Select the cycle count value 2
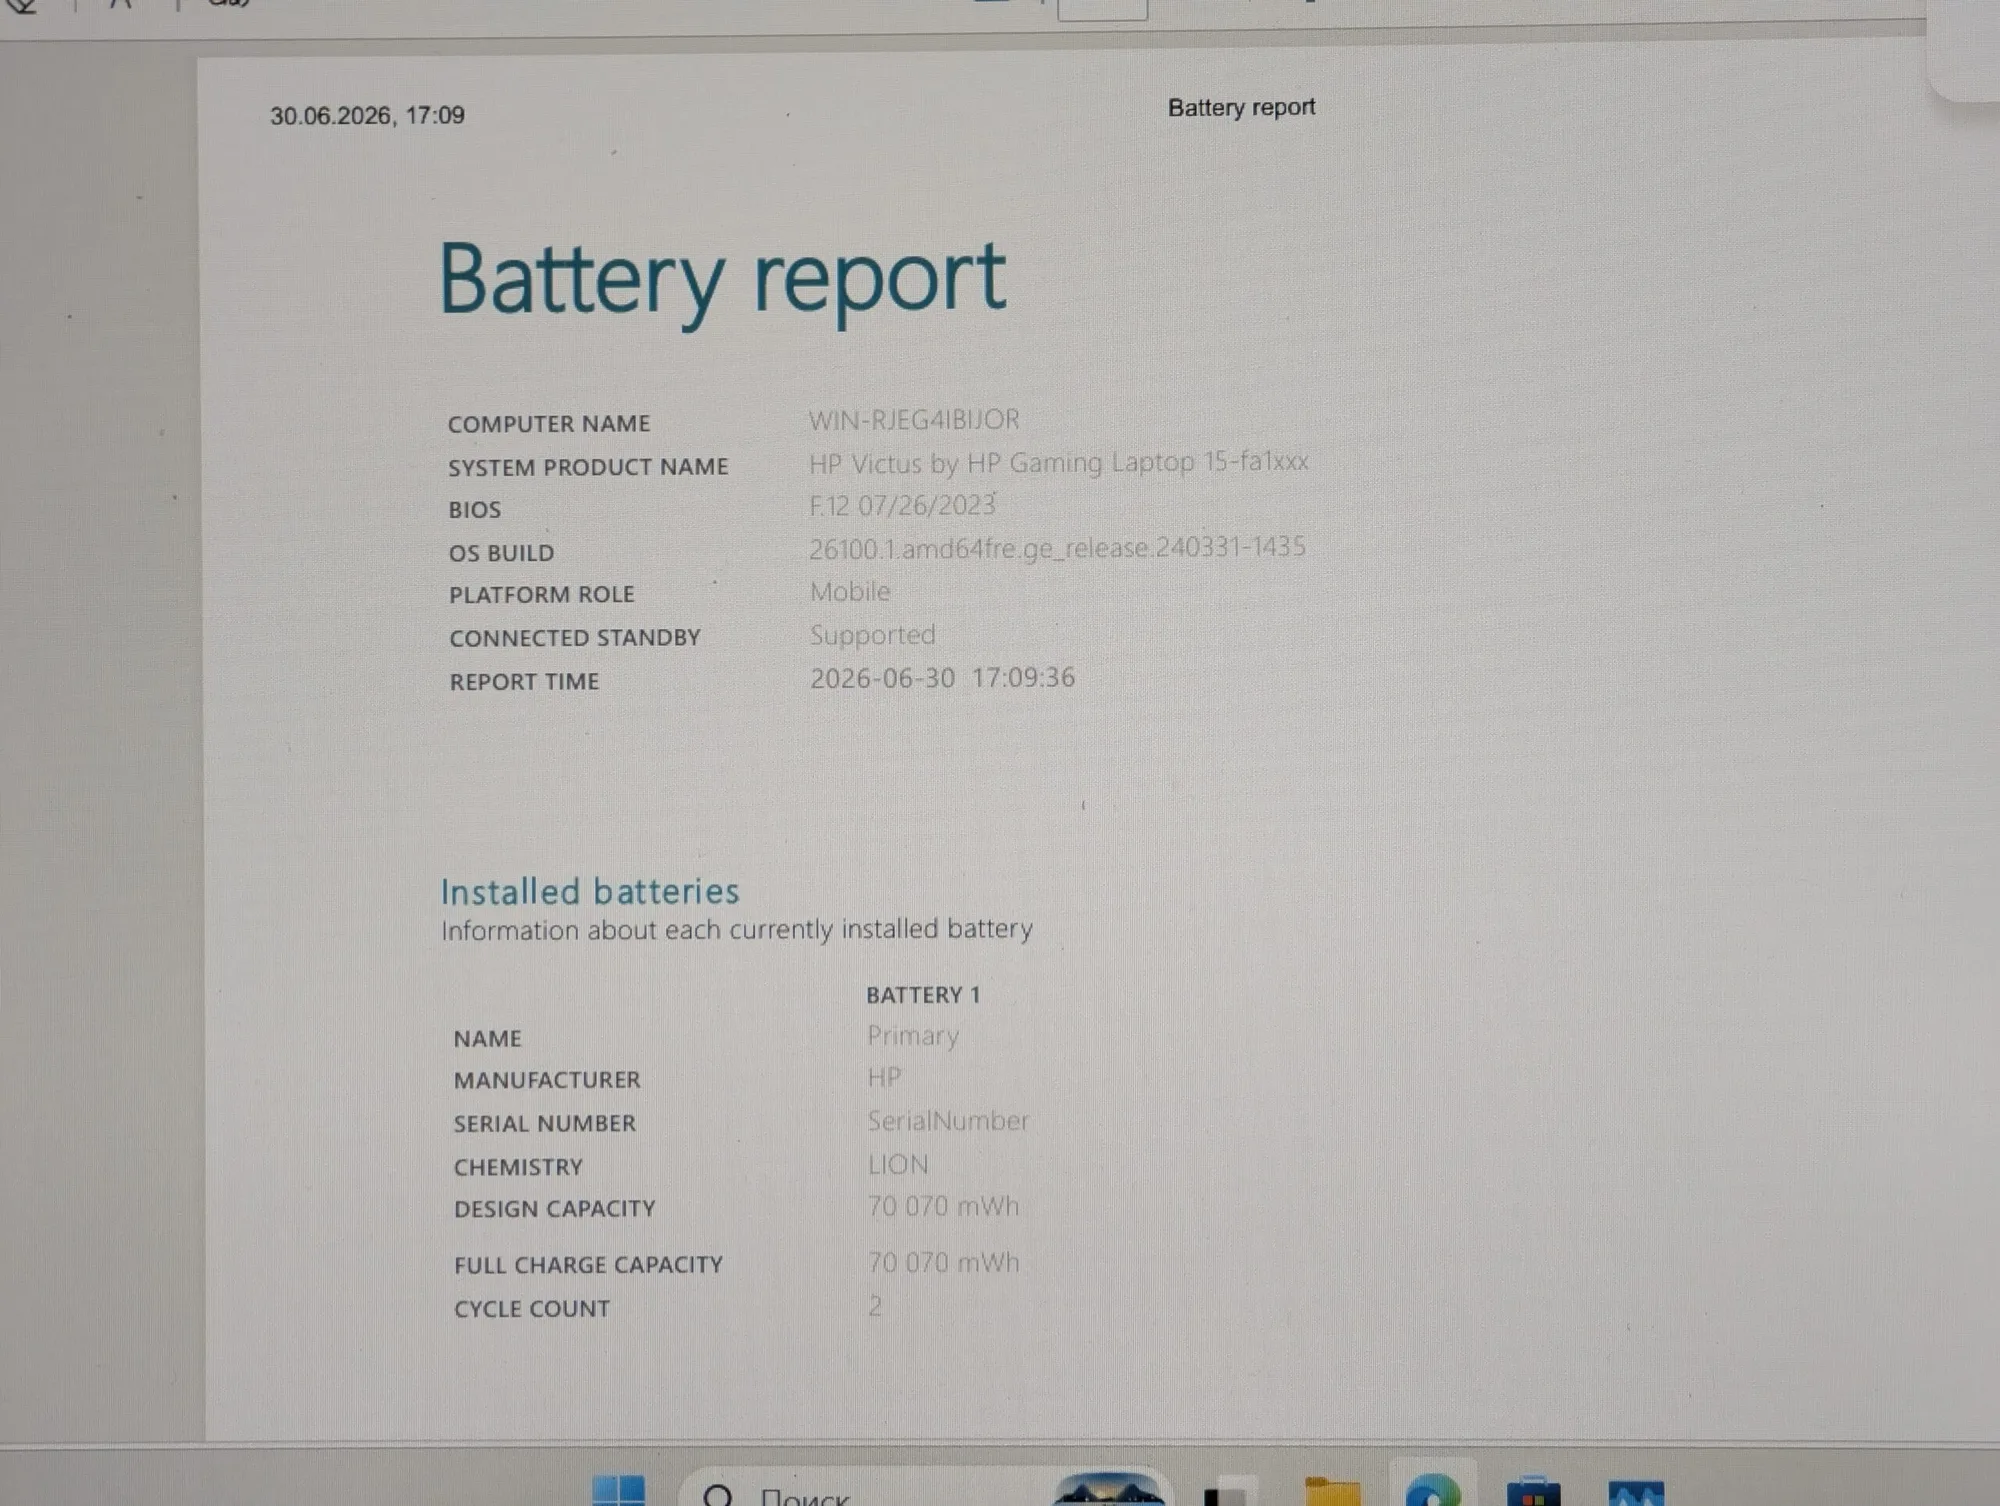The image size is (2000, 1506). click(875, 1306)
